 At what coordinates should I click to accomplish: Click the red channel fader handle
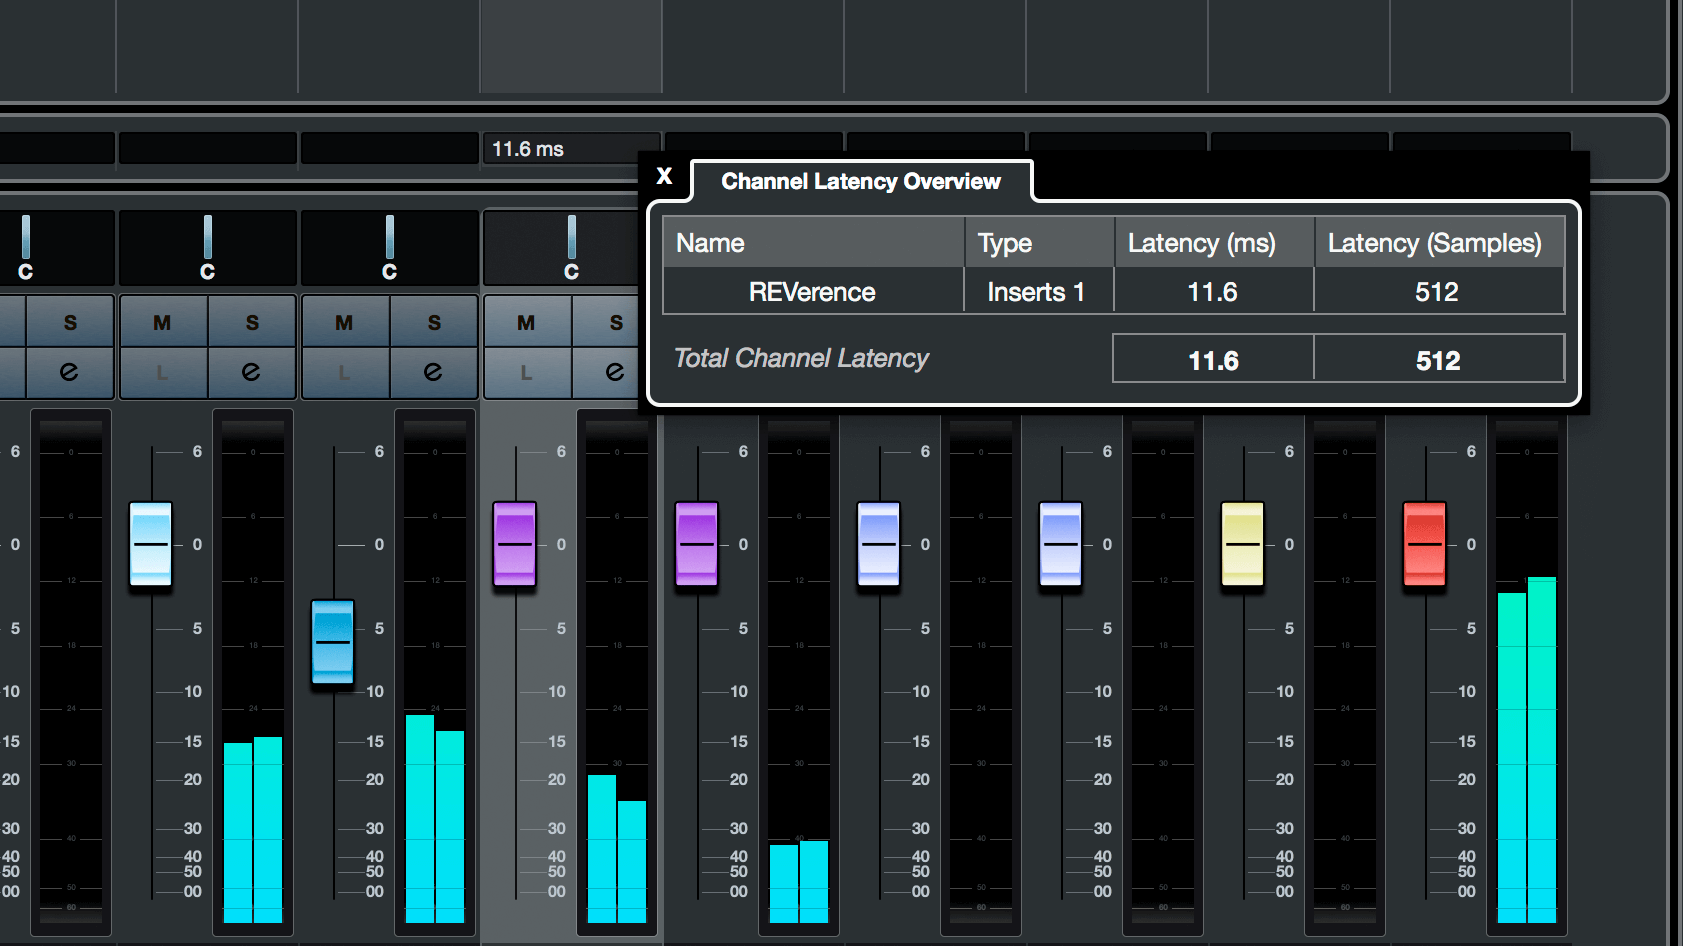pos(1425,544)
